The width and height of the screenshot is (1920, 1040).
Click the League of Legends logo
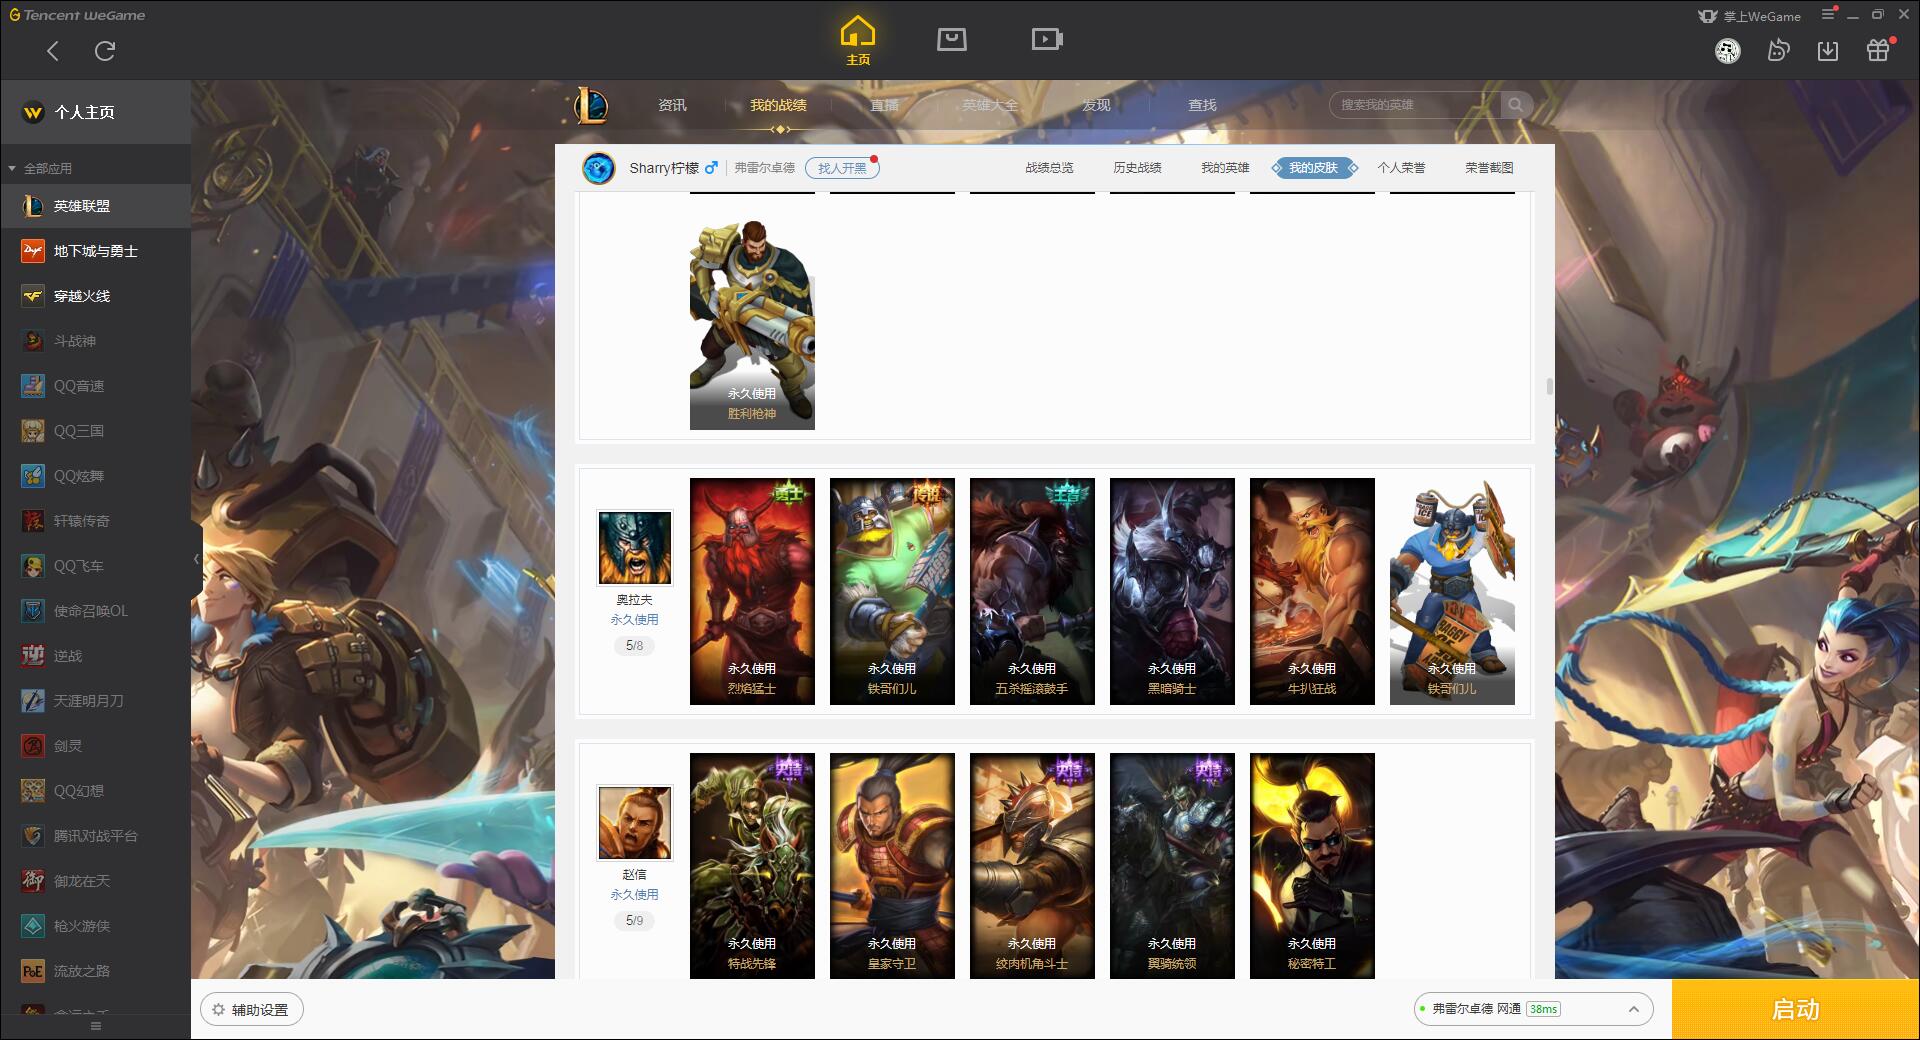pyautogui.click(x=591, y=105)
